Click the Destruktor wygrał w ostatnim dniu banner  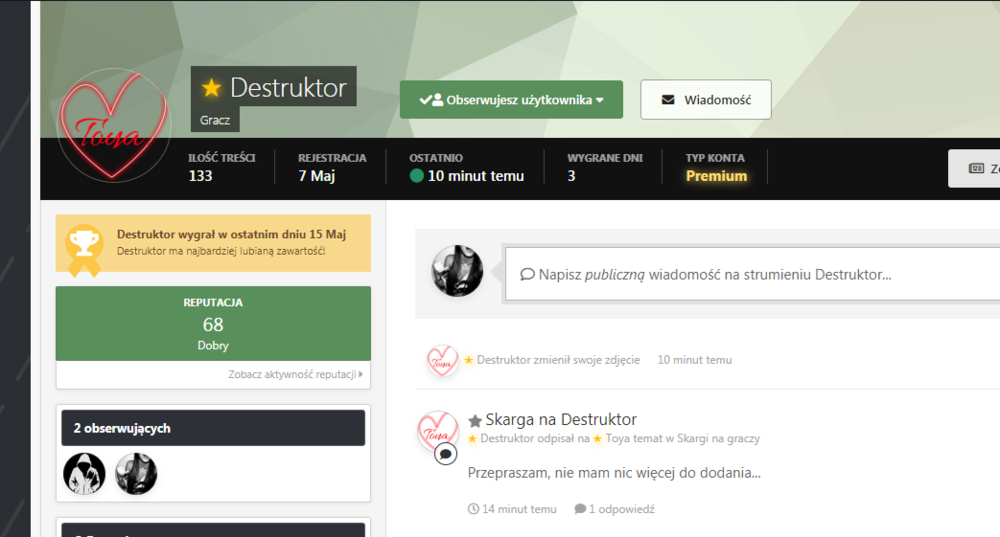(x=213, y=243)
